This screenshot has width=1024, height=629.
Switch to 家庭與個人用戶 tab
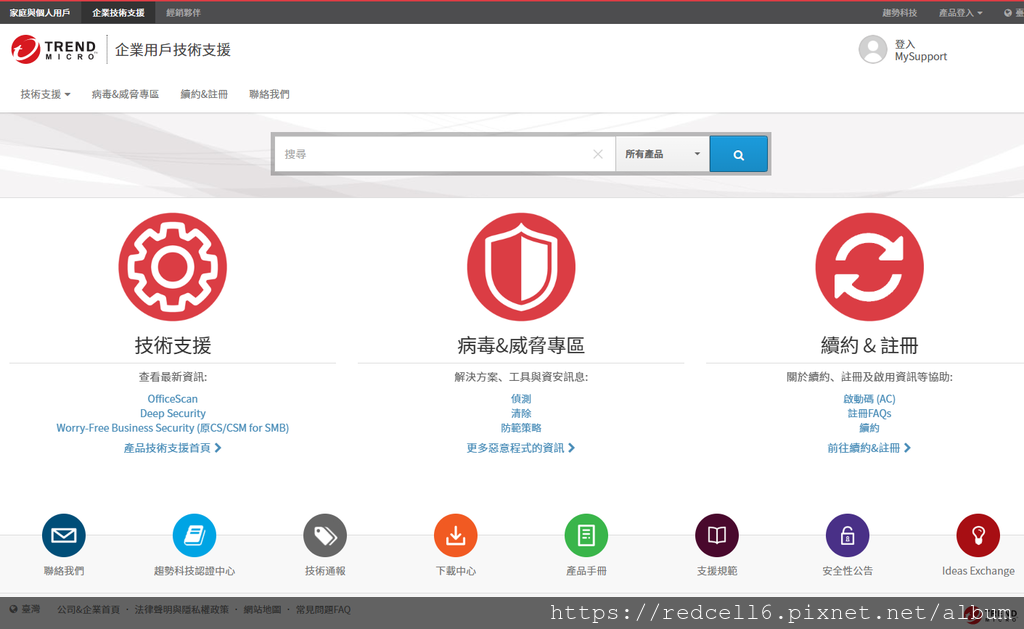point(40,12)
